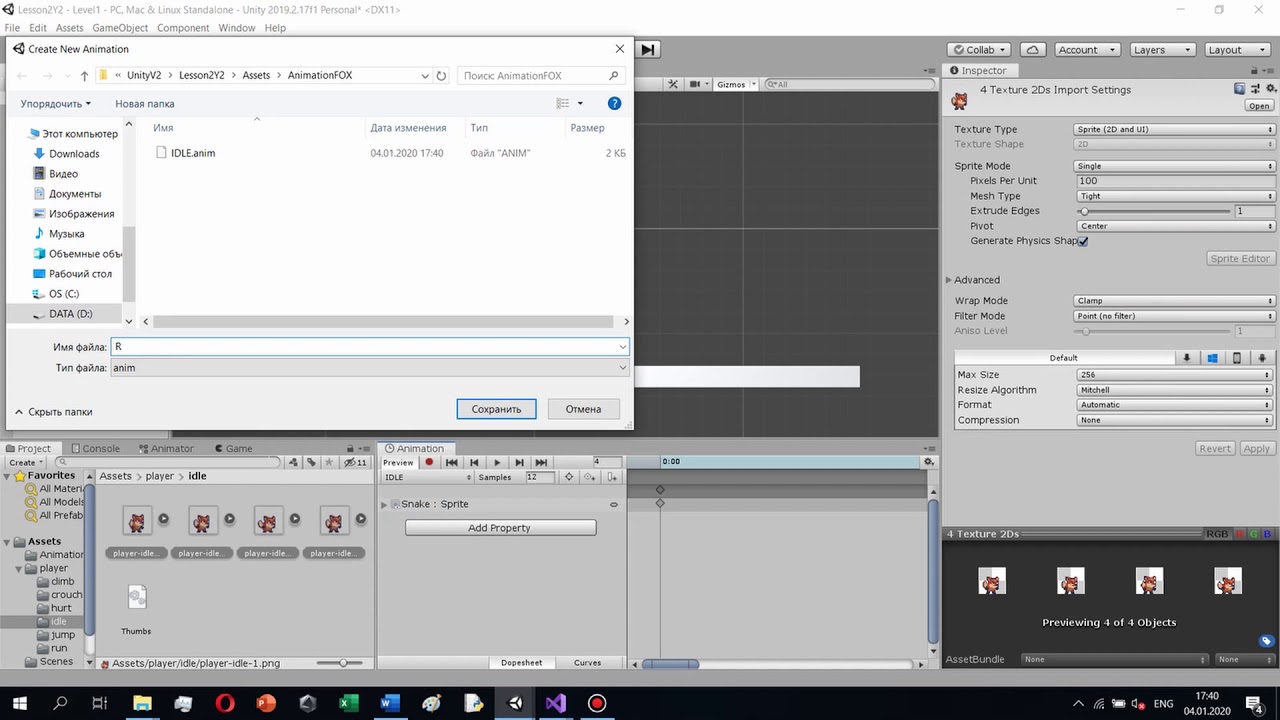Switch to Curves view in Animation
Image resolution: width=1280 pixels, height=720 pixels.
pos(587,663)
